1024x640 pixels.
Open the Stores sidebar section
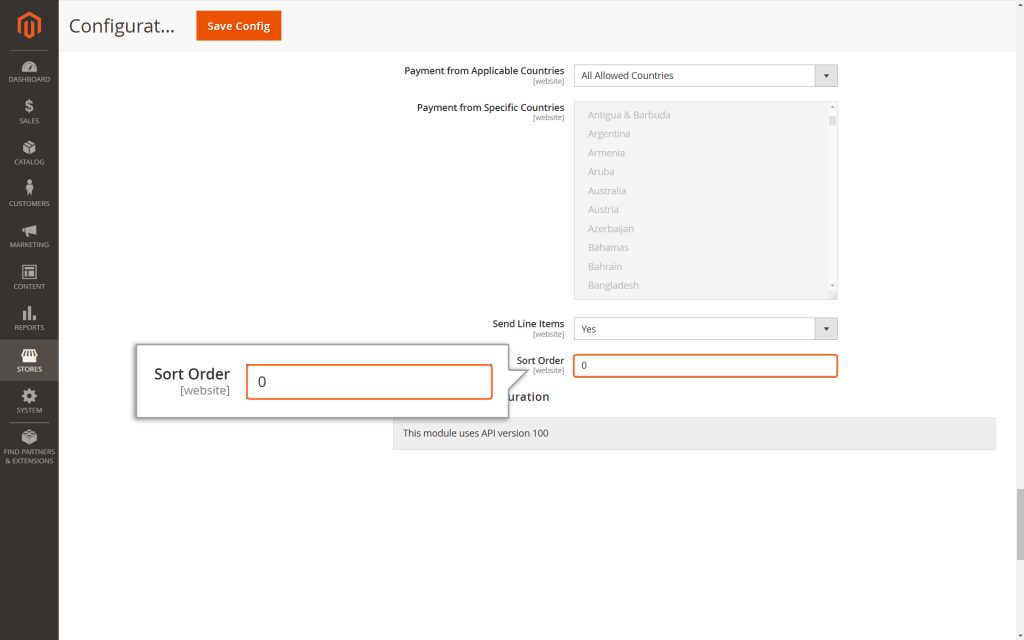29,357
